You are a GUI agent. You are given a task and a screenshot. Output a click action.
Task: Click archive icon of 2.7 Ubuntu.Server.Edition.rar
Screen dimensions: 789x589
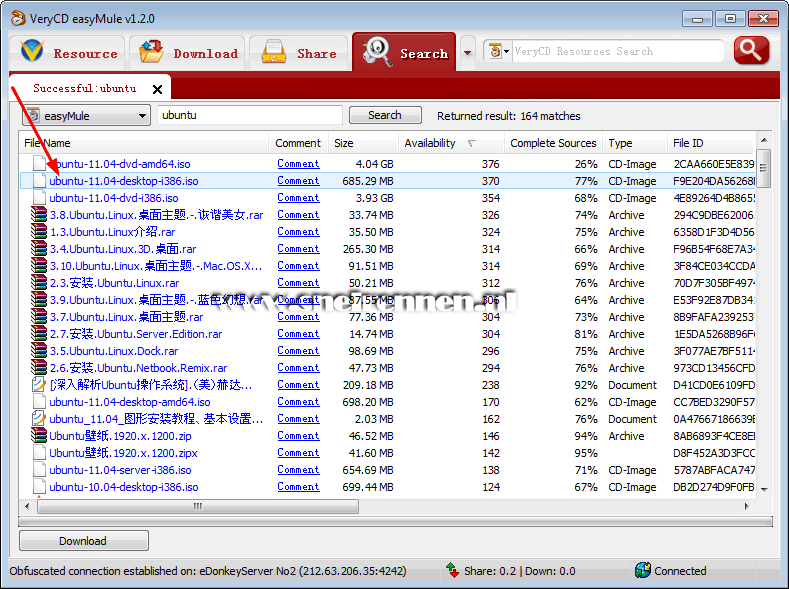(39, 334)
